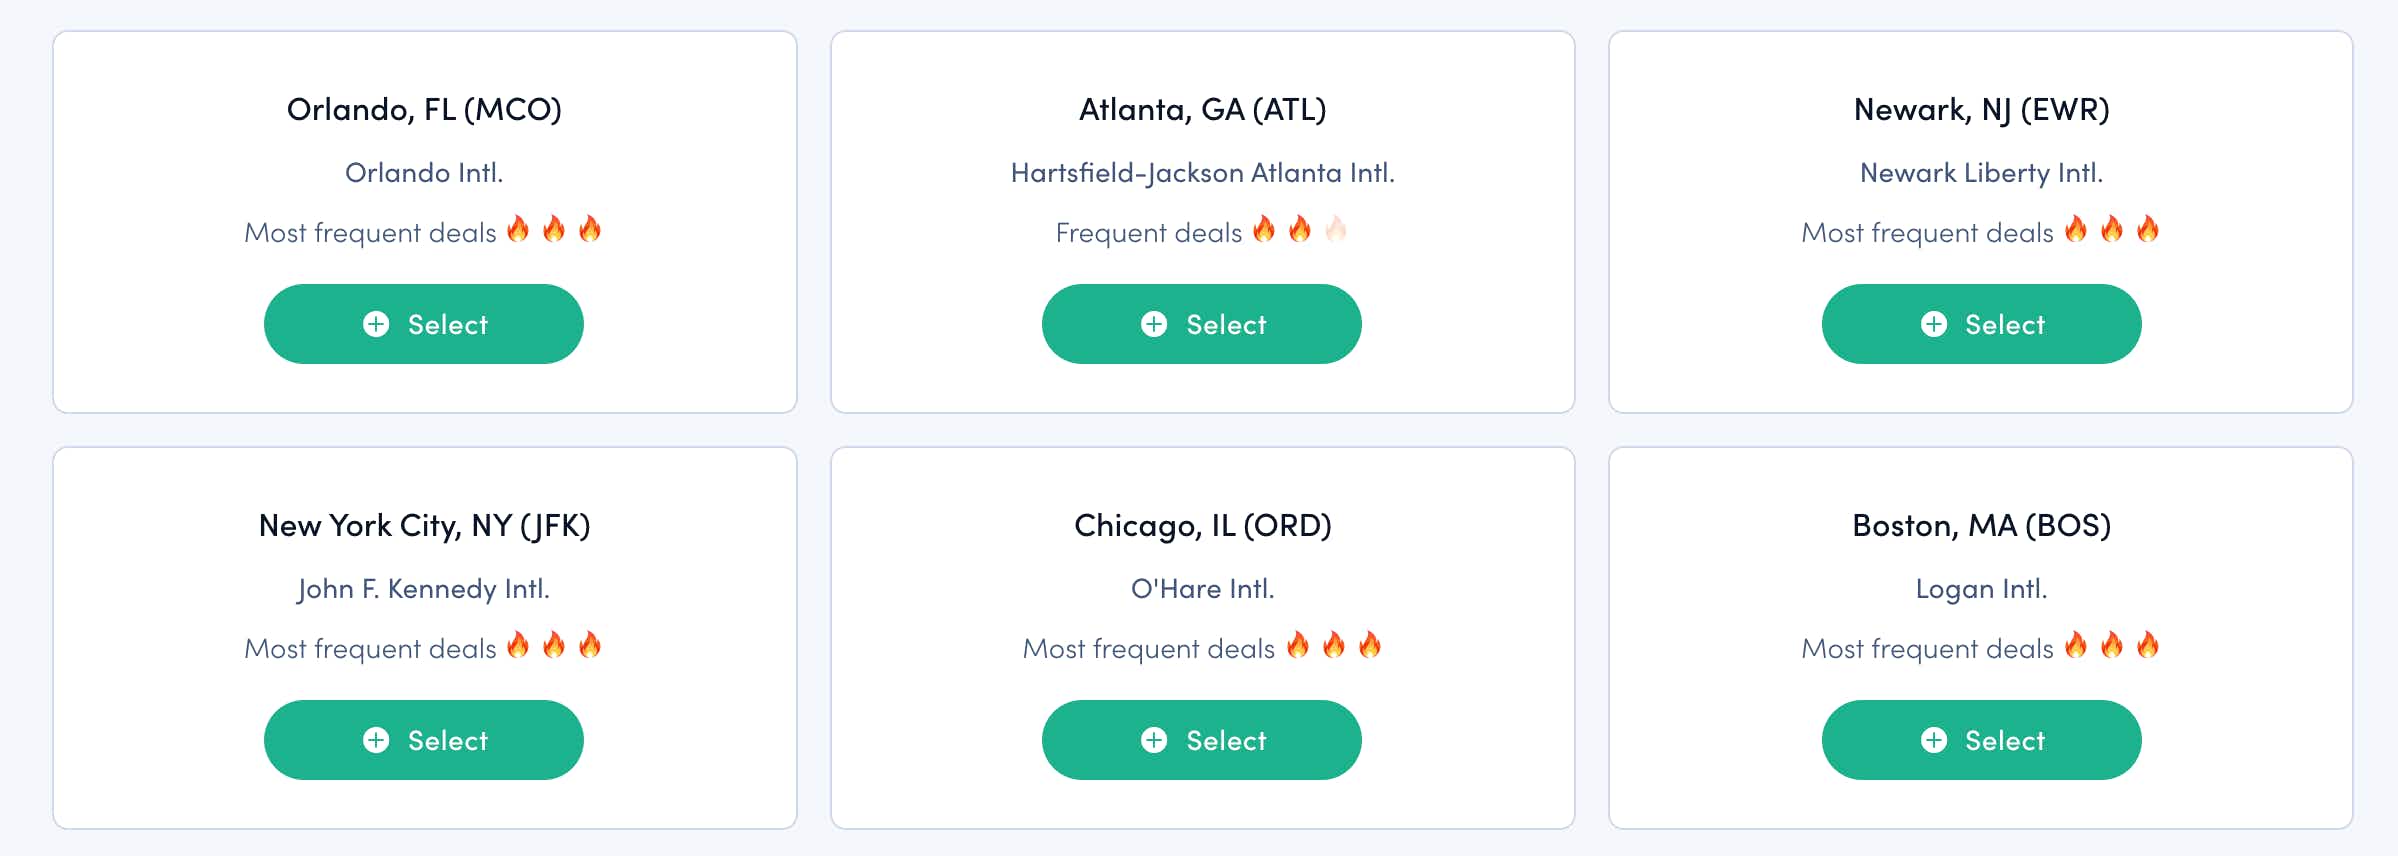The image size is (2398, 856).
Task: Click plus icon in Orlando Select button
Action: point(376,324)
